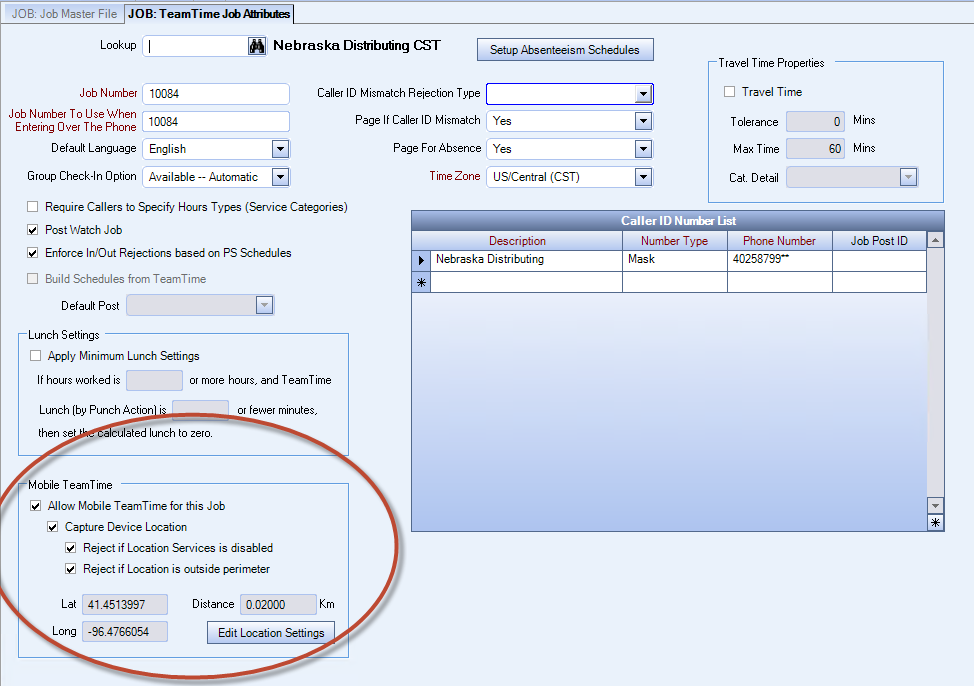Screen dimensions: 974x686
Task: Click Setup Absenteeism Schedules button
Action: (564, 50)
